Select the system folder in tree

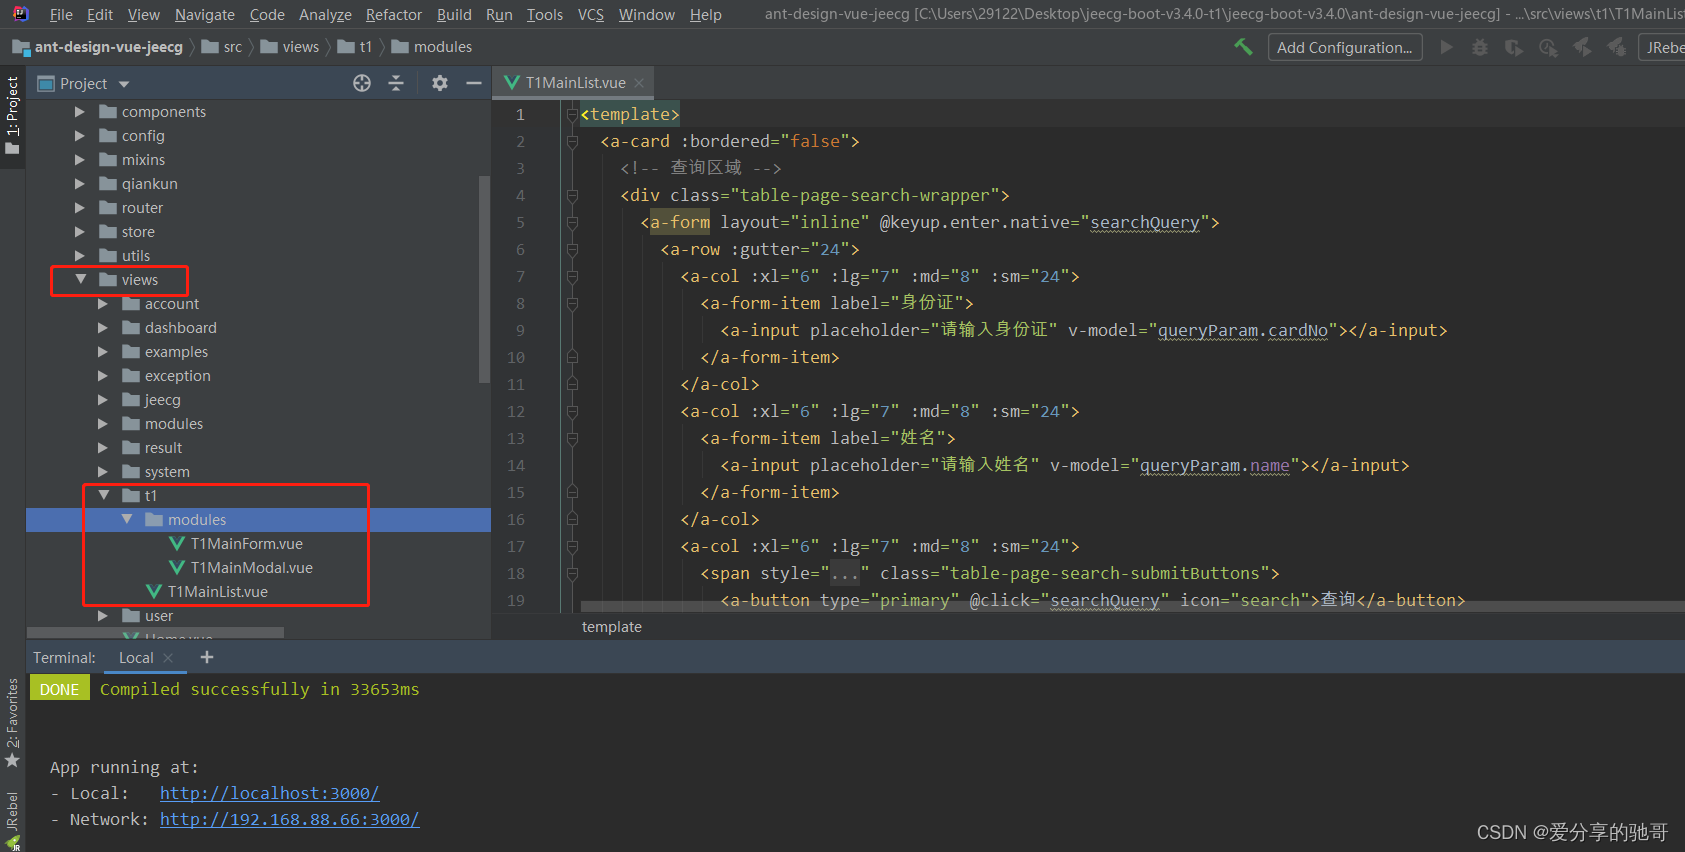tap(166, 472)
